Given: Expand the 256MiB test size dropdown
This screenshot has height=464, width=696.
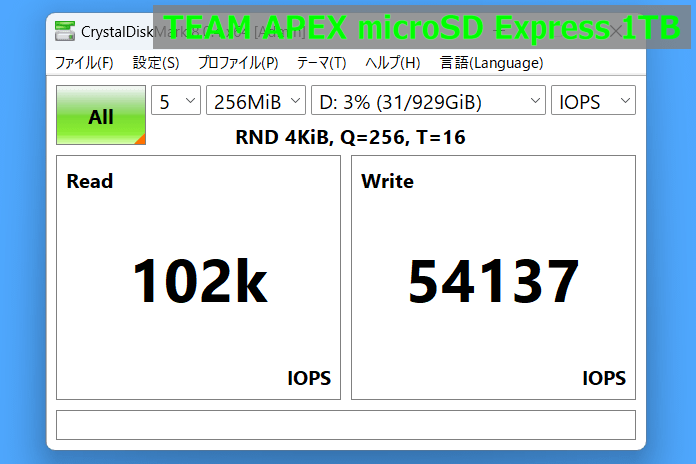Looking at the screenshot, I should tap(255, 101).
